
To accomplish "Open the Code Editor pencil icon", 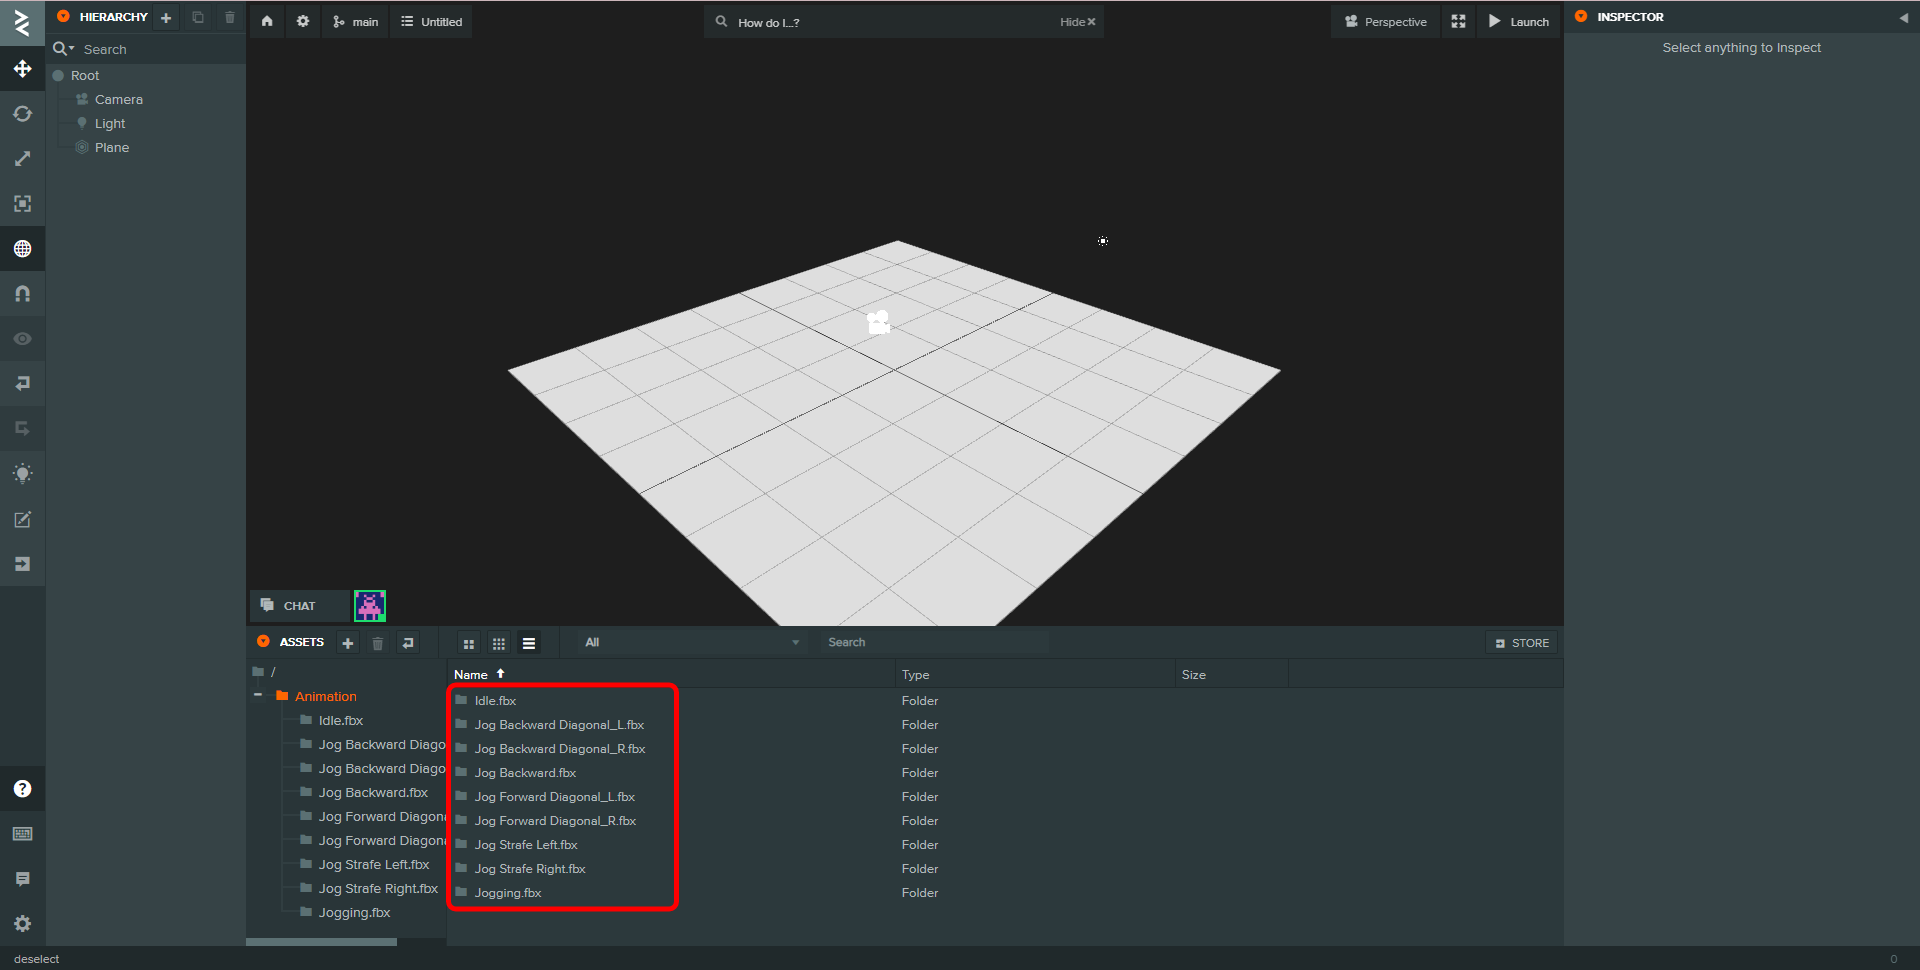I will click(22, 519).
